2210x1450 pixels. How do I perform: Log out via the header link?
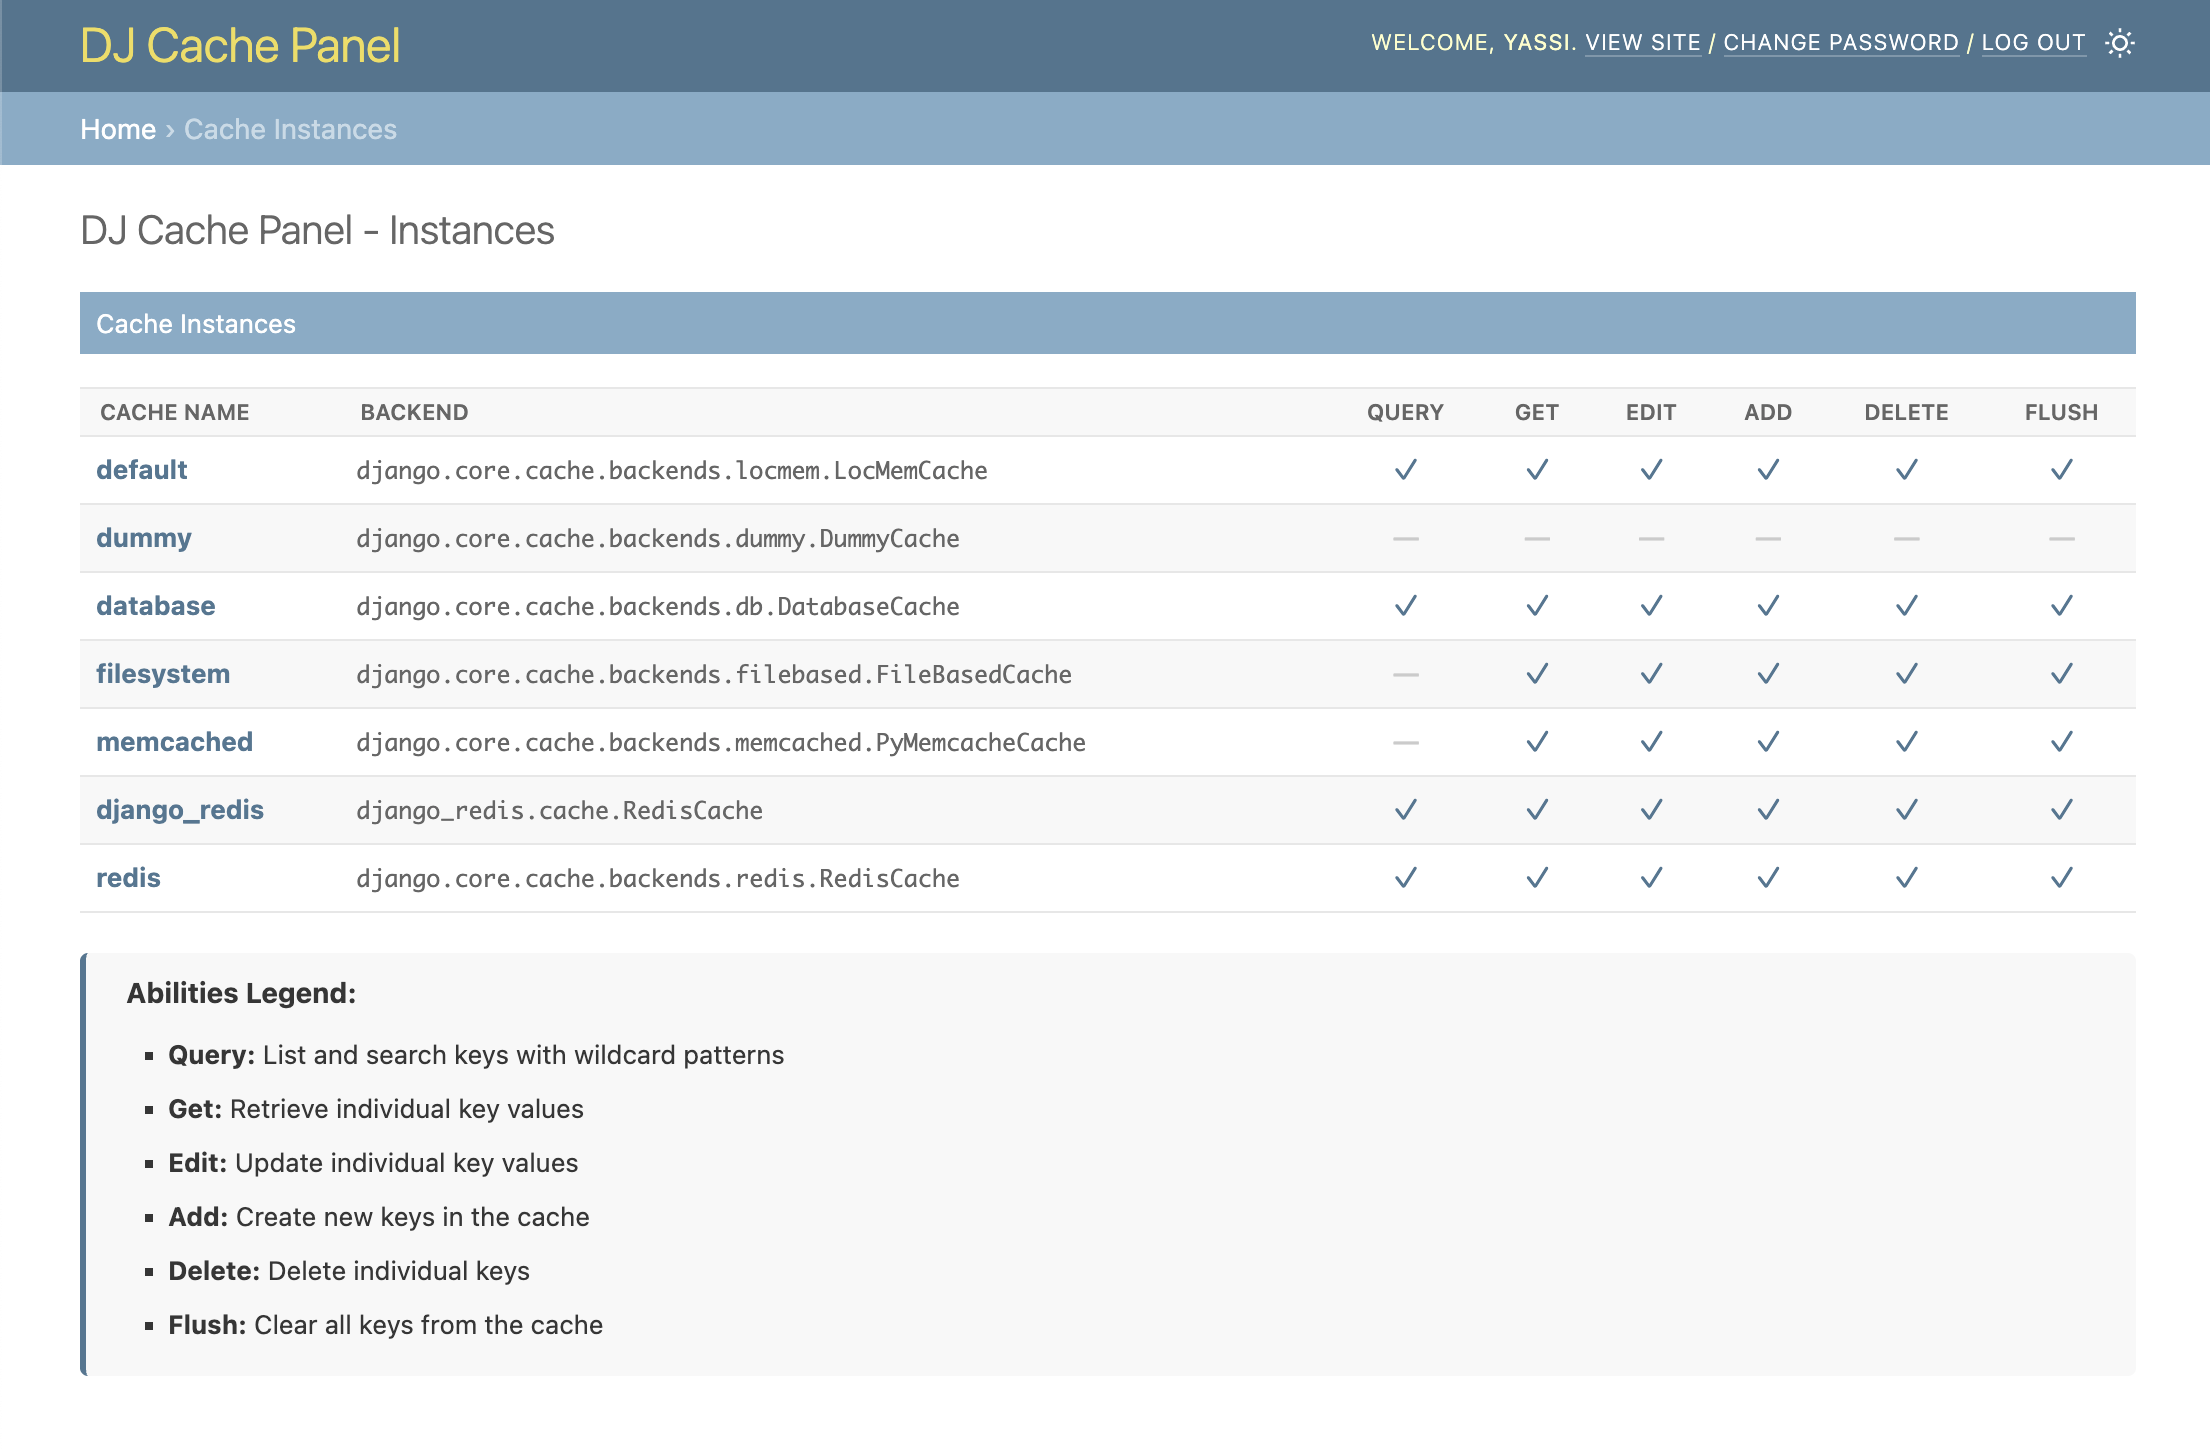click(x=2033, y=43)
